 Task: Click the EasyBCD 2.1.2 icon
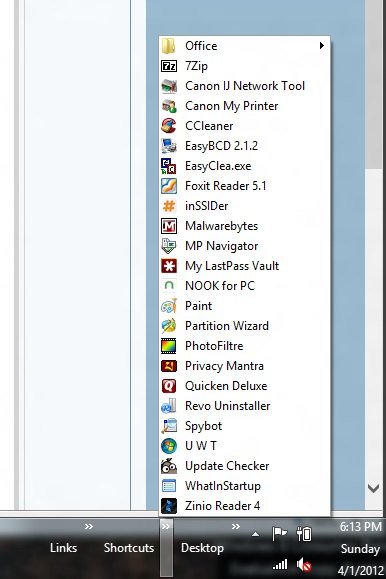(169, 146)
